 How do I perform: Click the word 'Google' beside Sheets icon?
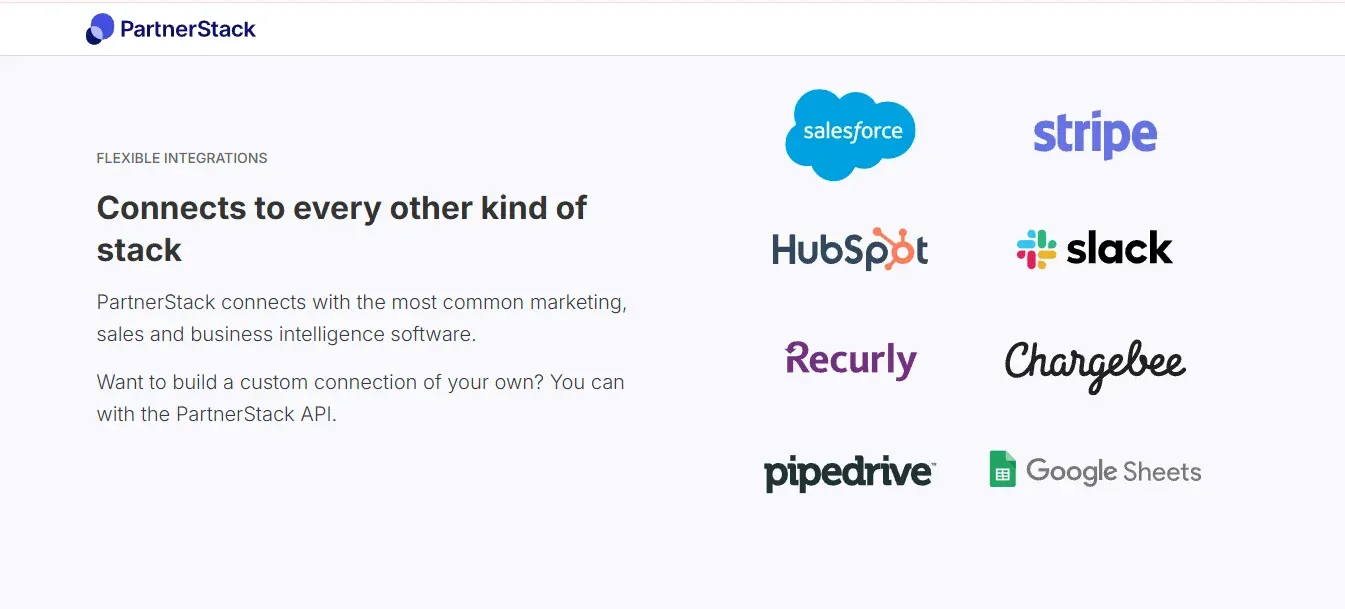1071,471
